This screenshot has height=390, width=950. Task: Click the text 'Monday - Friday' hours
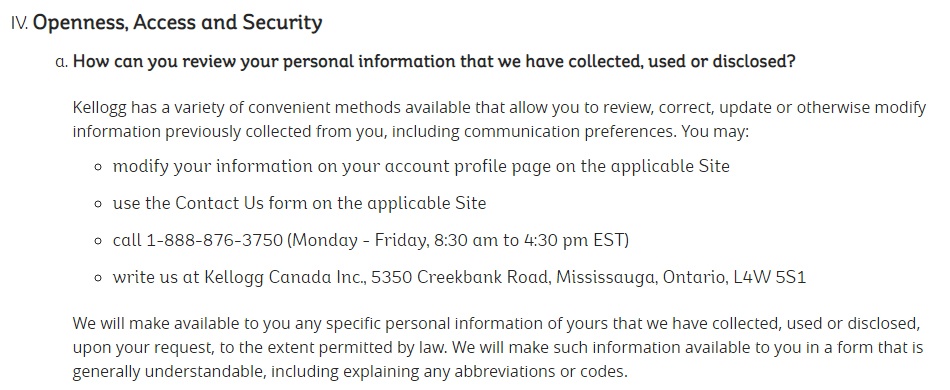360,240
